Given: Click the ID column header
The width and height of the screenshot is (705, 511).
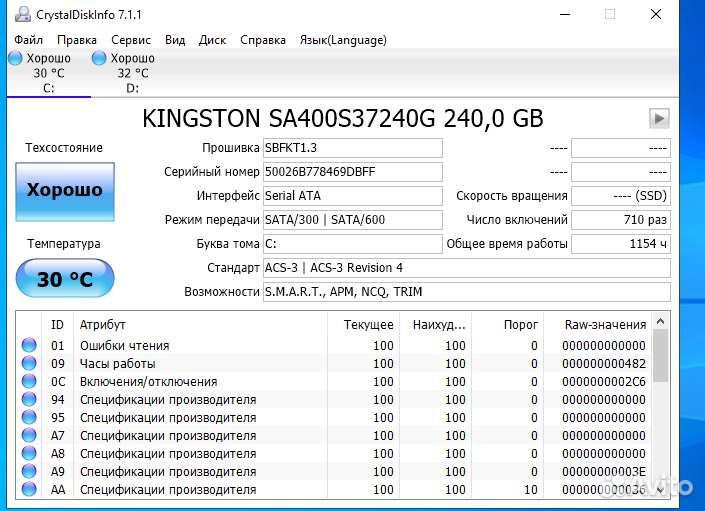Looking at the screenshot, I should 58,324.
